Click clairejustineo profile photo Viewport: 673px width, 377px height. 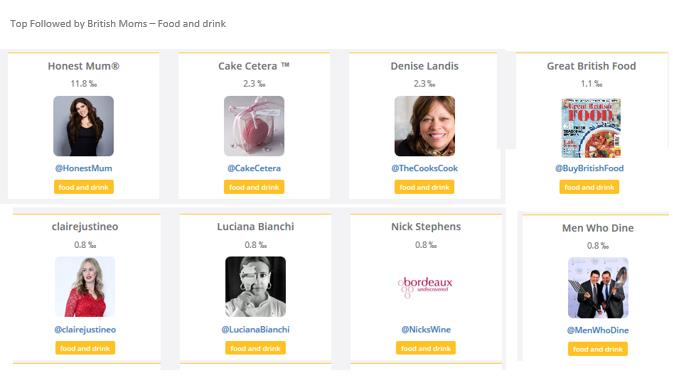(x=85, y=287)
